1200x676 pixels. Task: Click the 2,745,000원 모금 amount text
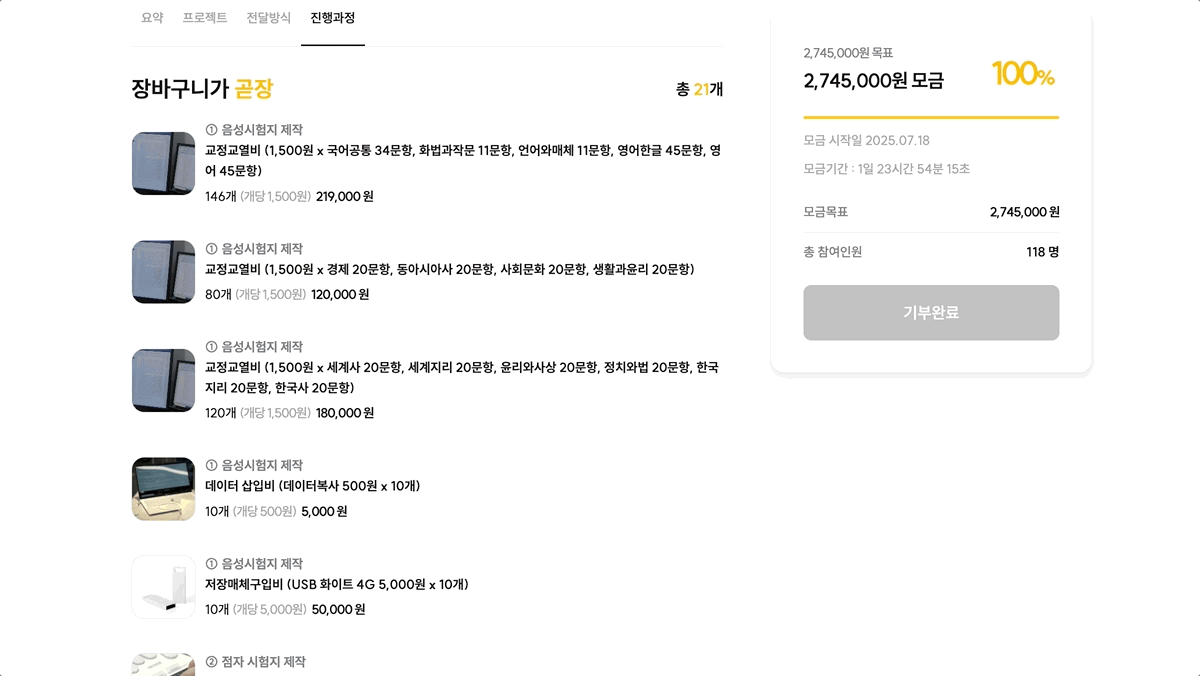(873, 81)
